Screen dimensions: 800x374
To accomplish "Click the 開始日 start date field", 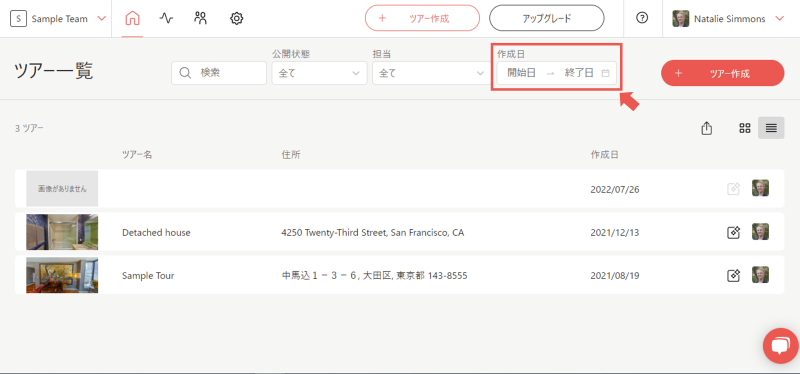I will (521, 73).
